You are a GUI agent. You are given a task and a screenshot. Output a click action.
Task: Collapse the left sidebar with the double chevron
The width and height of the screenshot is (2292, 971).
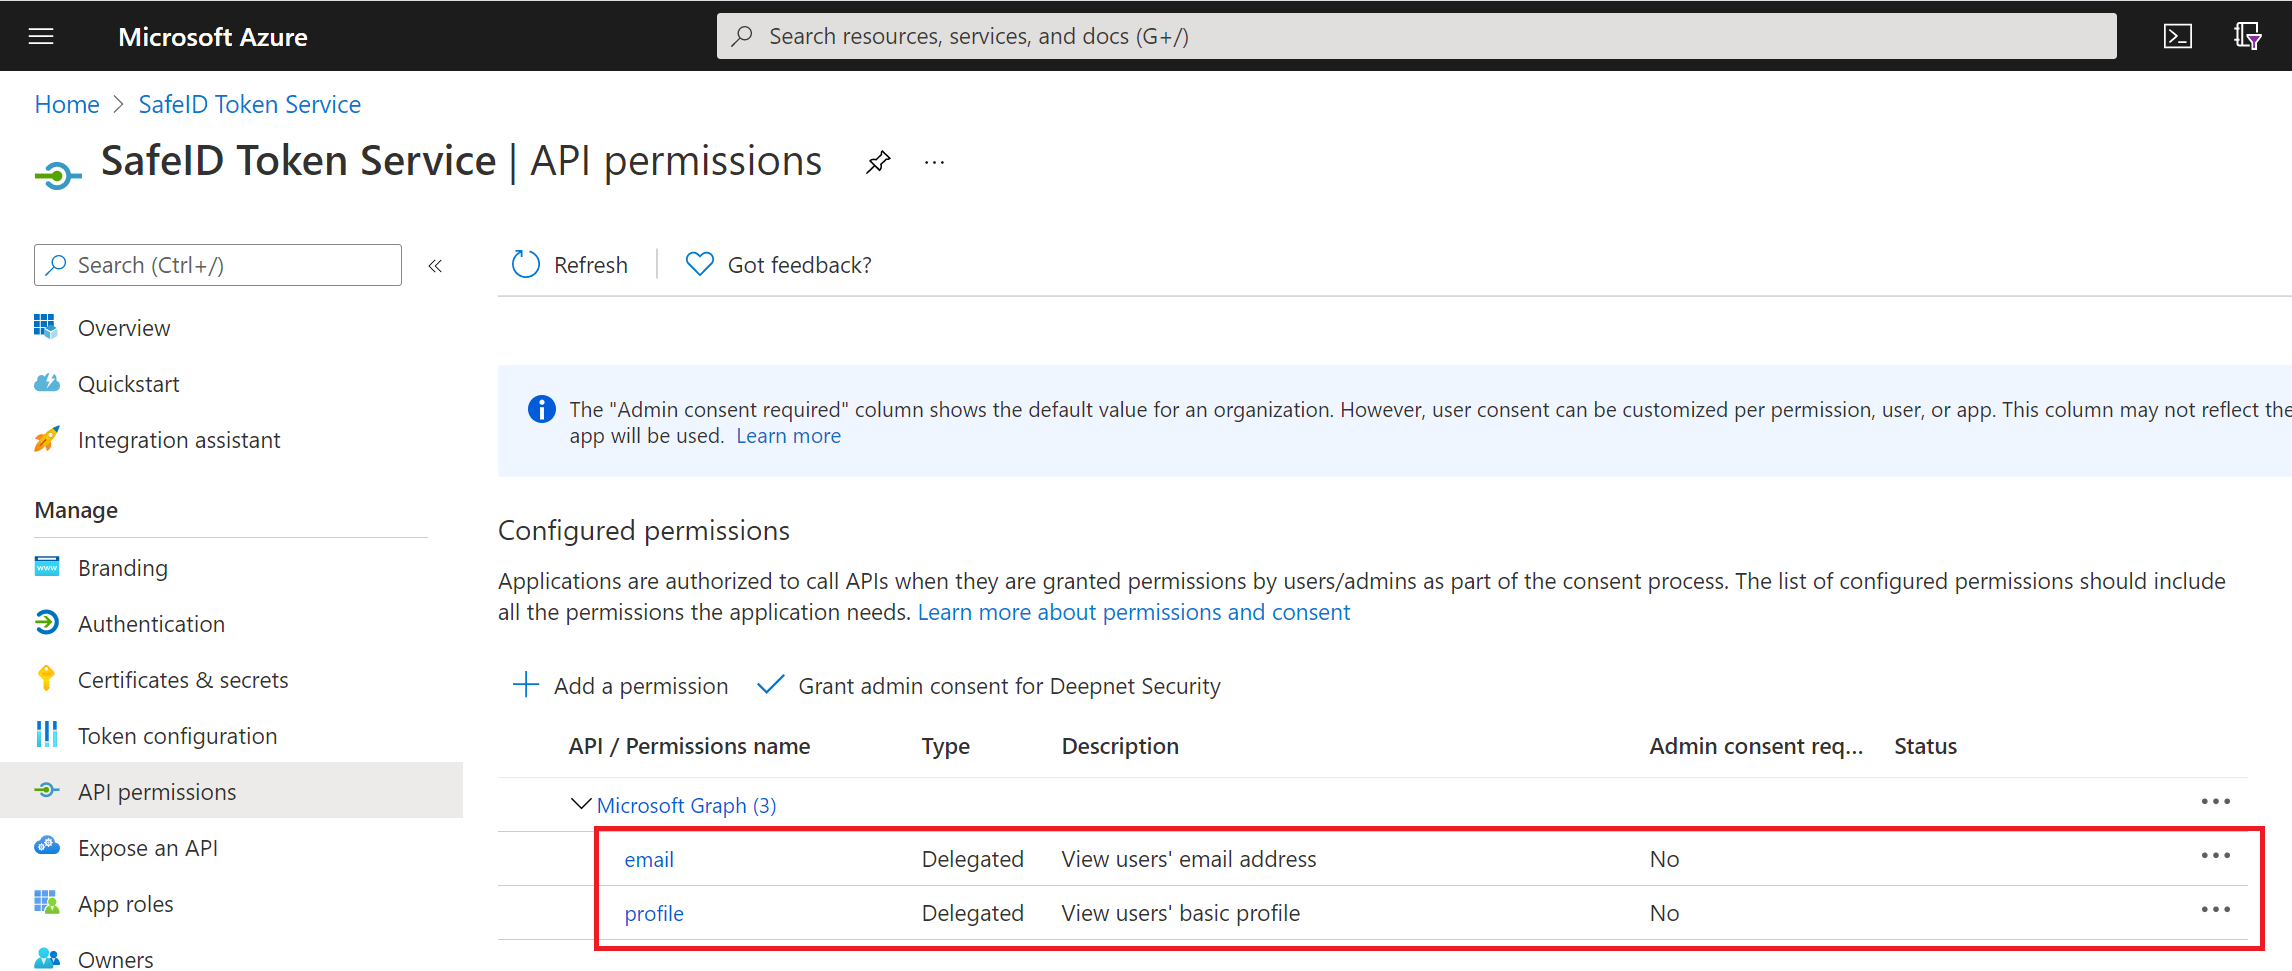[435, 266]
